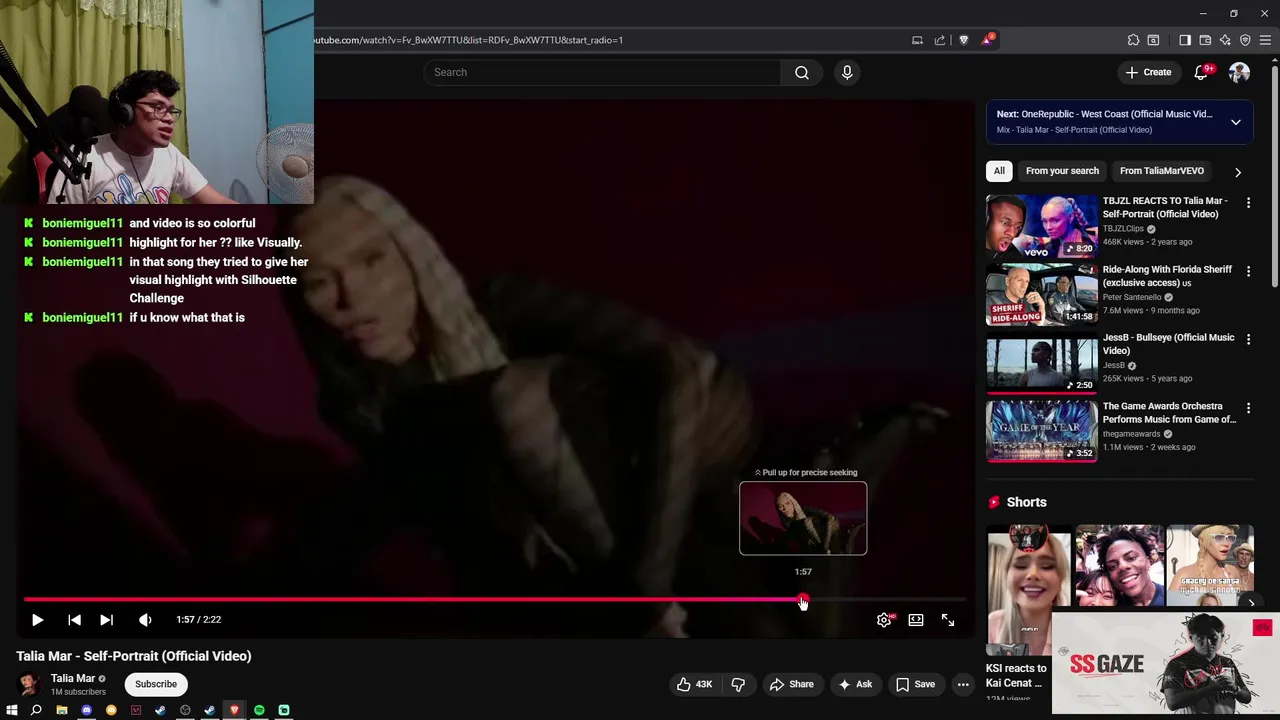Open options for Game Awards Orchestra video
Image resolution: width=1280 pixels, height=720 pixels.
[x=1248, y=408]
